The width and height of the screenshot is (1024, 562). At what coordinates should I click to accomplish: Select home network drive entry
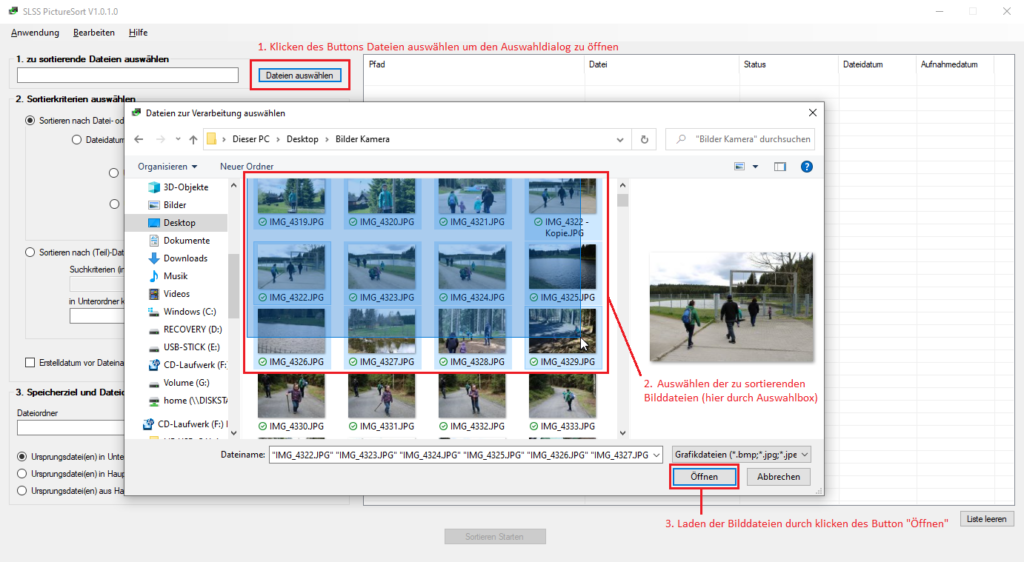pyautogui.click(x=187, y=400)
